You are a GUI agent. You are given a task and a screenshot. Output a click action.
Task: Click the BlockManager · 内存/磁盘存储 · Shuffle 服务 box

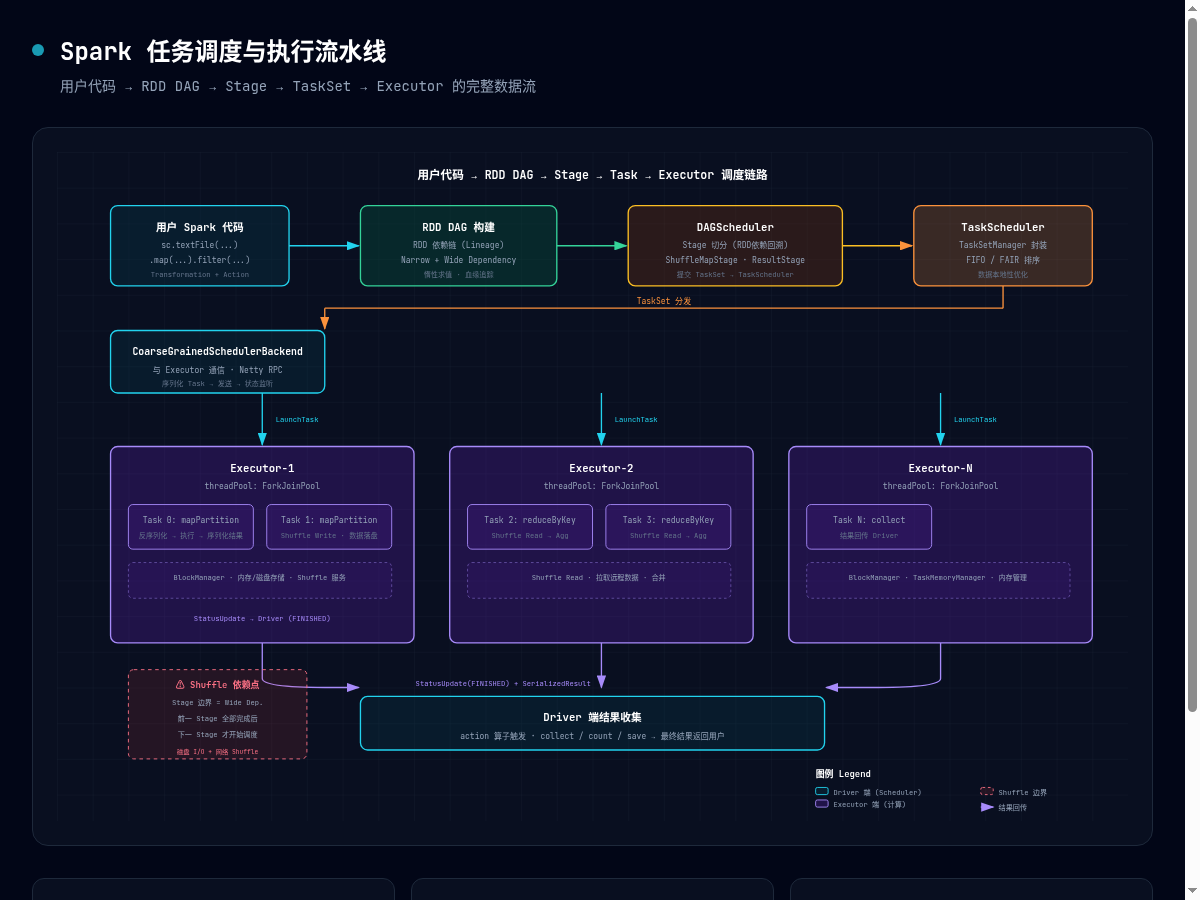[x=260, y=580]
